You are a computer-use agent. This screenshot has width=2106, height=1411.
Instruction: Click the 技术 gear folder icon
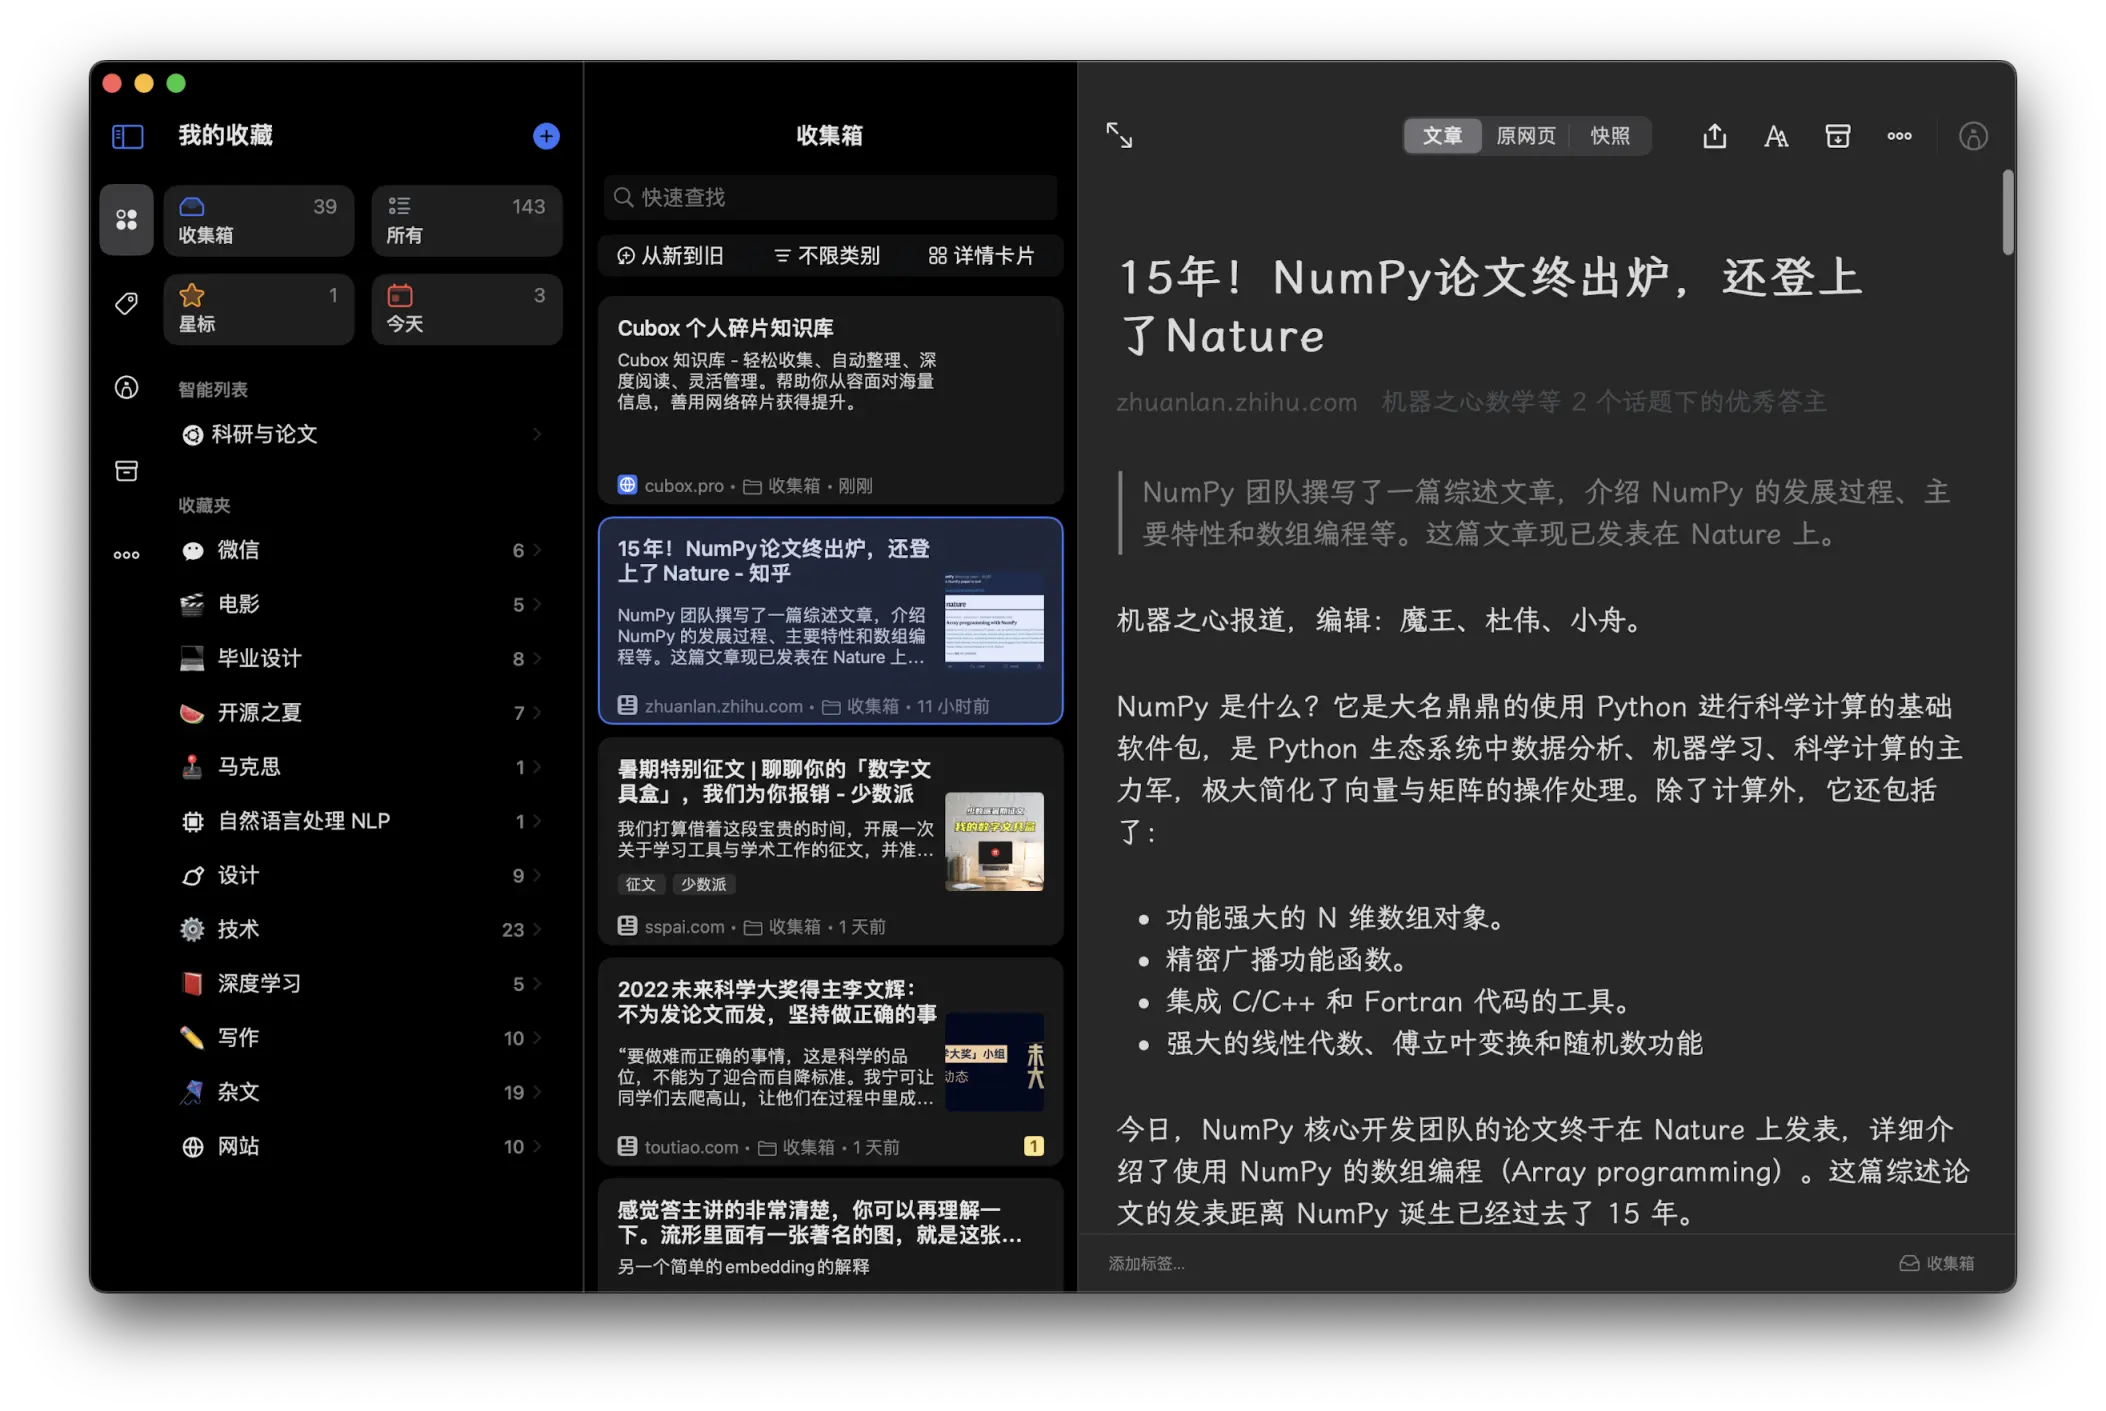(x=192, y=929)
